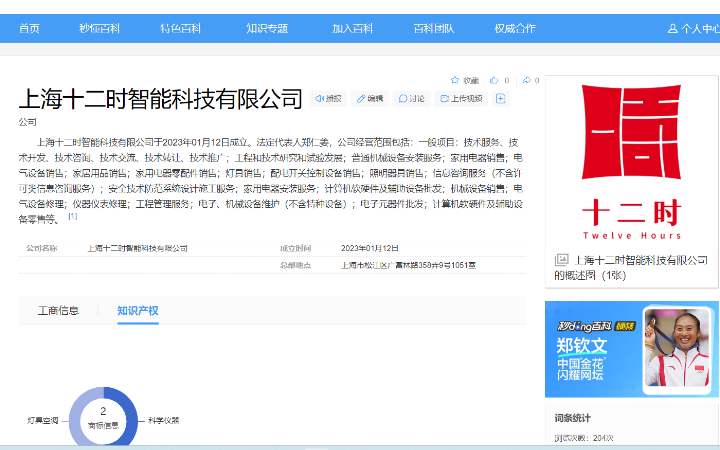The height and width of the screenshot is (450, 720).
Task: Click the 上传视频 upload button
Action: coord(460,99)
